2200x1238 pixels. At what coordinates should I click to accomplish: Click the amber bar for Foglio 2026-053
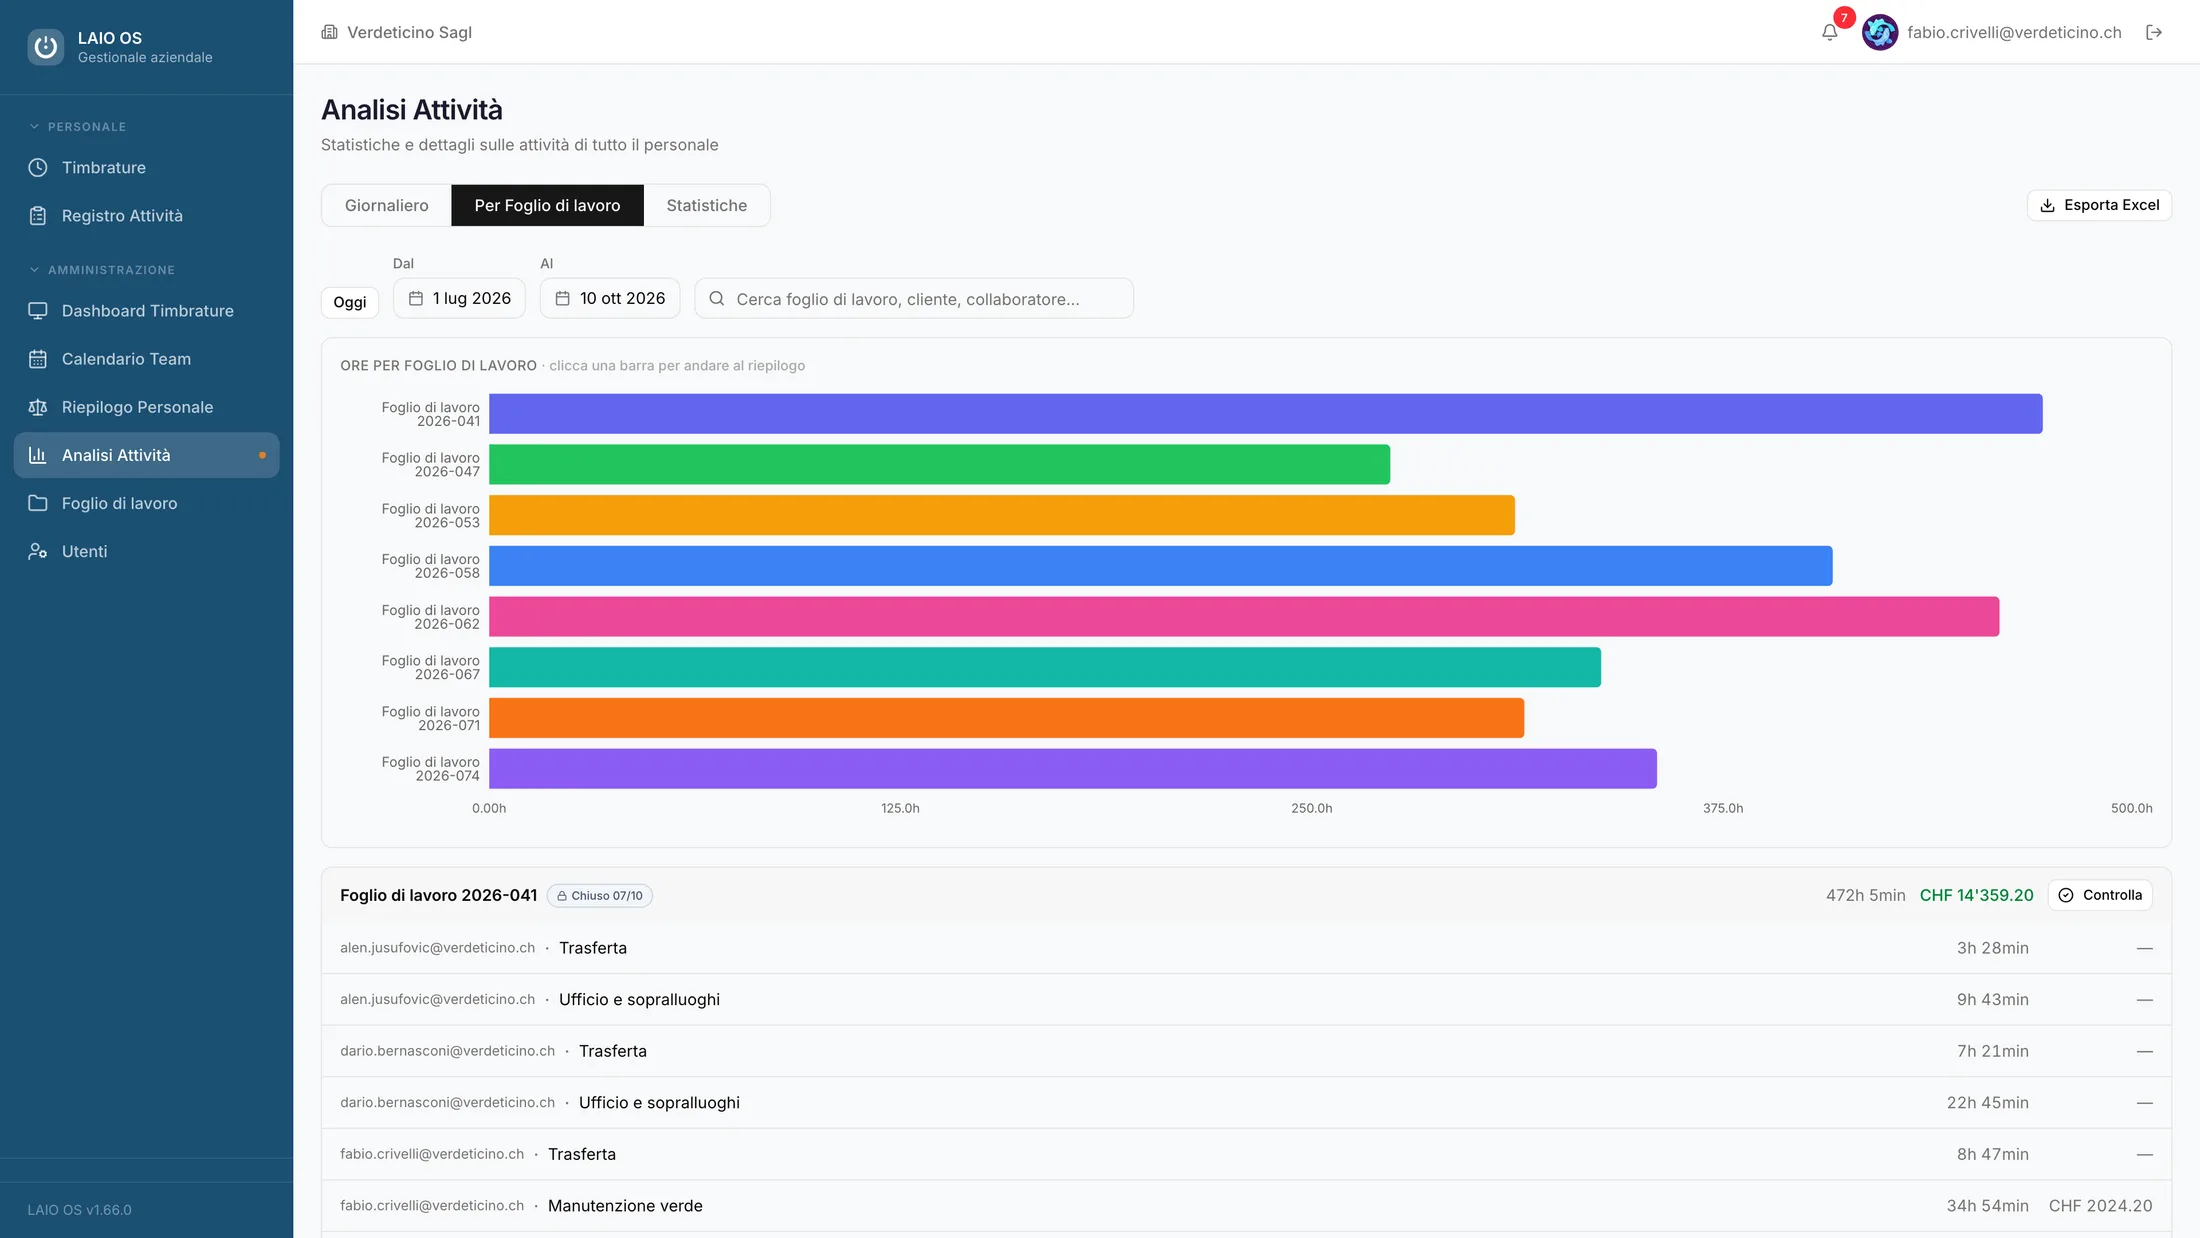tap(1002, 515)
